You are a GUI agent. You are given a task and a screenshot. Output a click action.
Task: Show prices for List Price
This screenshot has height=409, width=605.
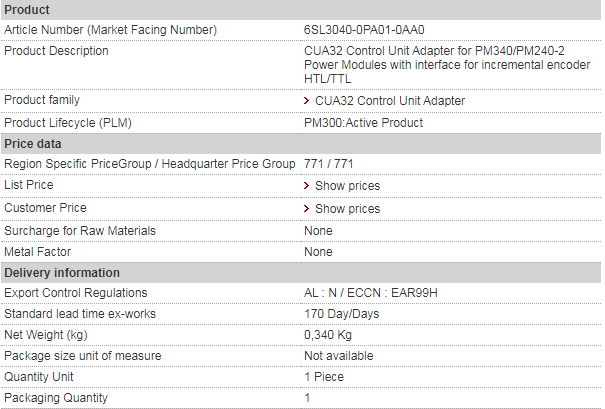coord(347,186)
